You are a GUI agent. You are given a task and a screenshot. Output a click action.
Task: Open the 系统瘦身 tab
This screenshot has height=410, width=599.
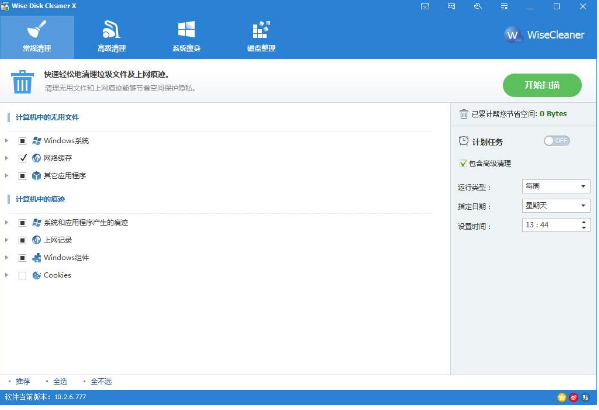coord(186,37)
